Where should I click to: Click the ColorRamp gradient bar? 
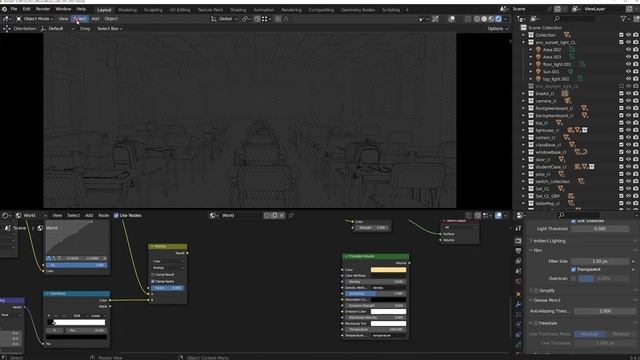[x=76, y=322]
